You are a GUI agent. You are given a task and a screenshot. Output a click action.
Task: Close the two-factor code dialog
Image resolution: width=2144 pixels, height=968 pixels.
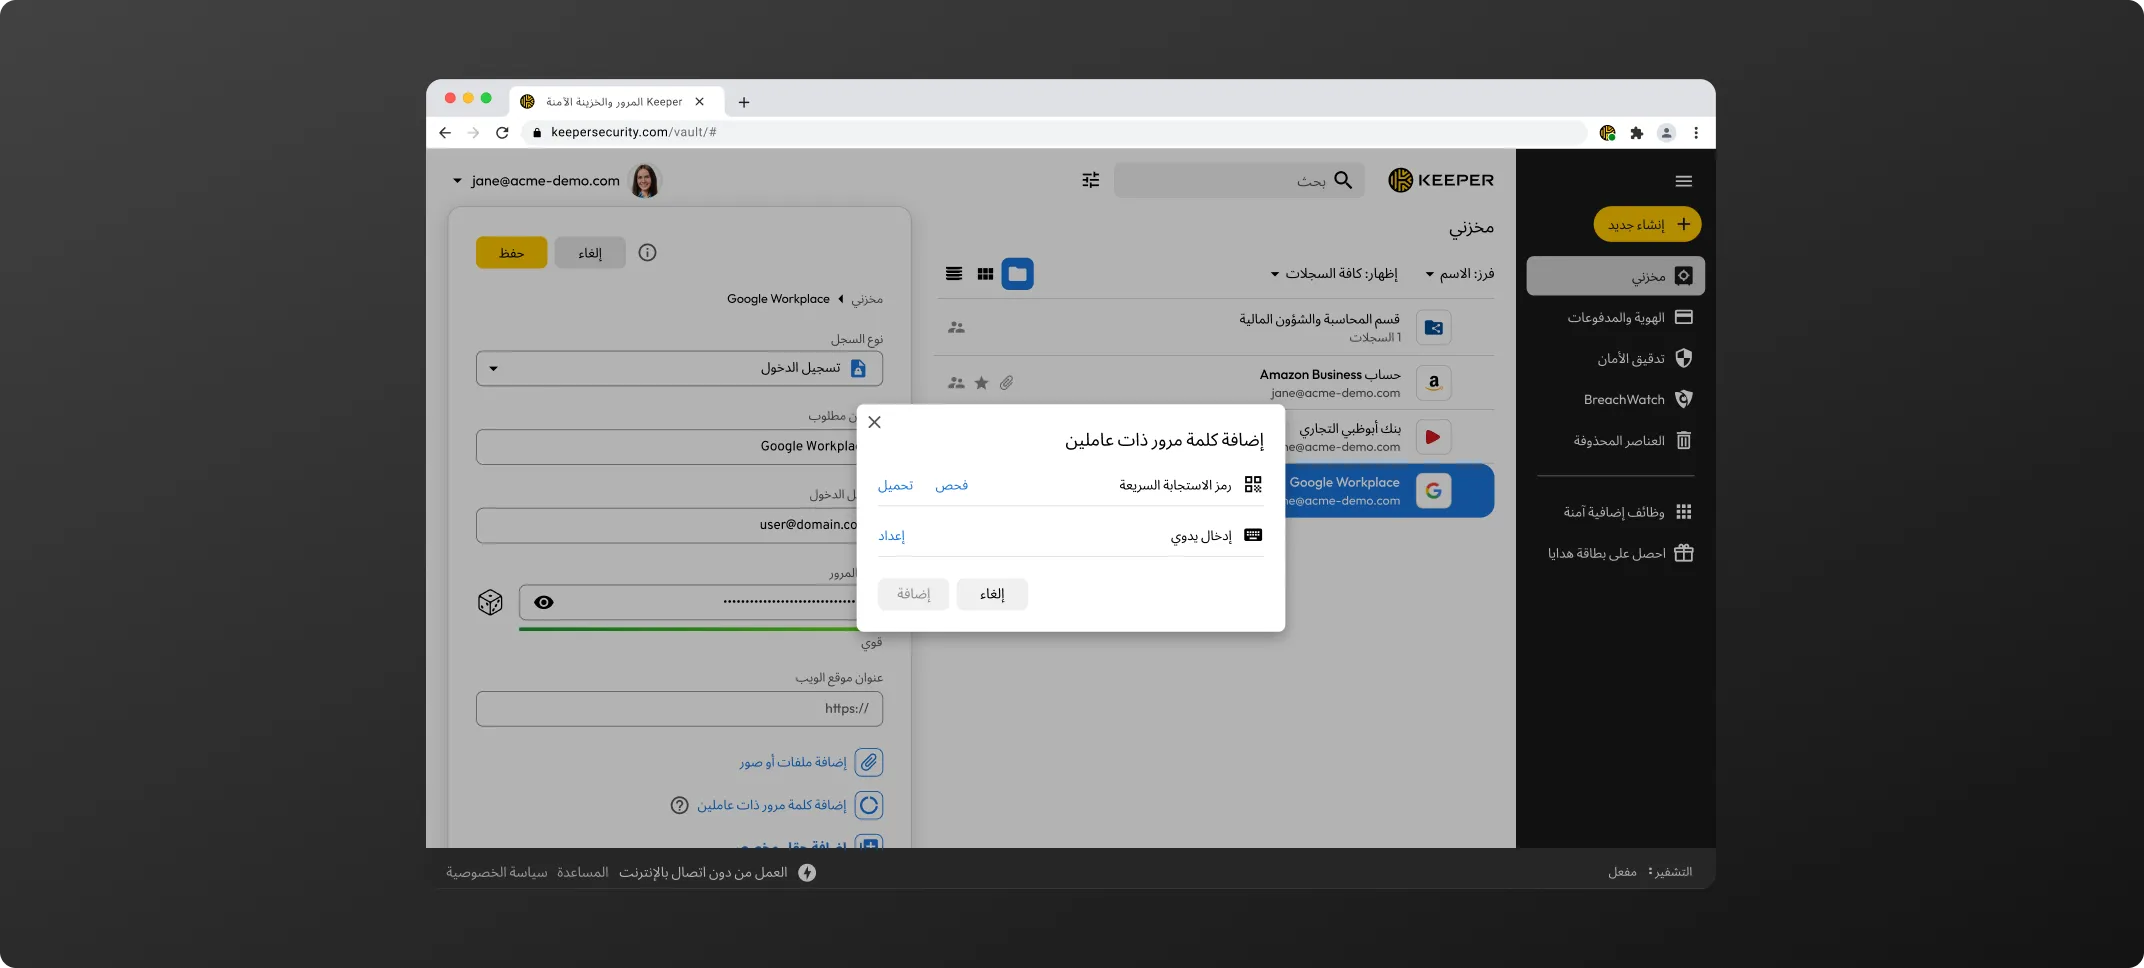coord(875,422)
